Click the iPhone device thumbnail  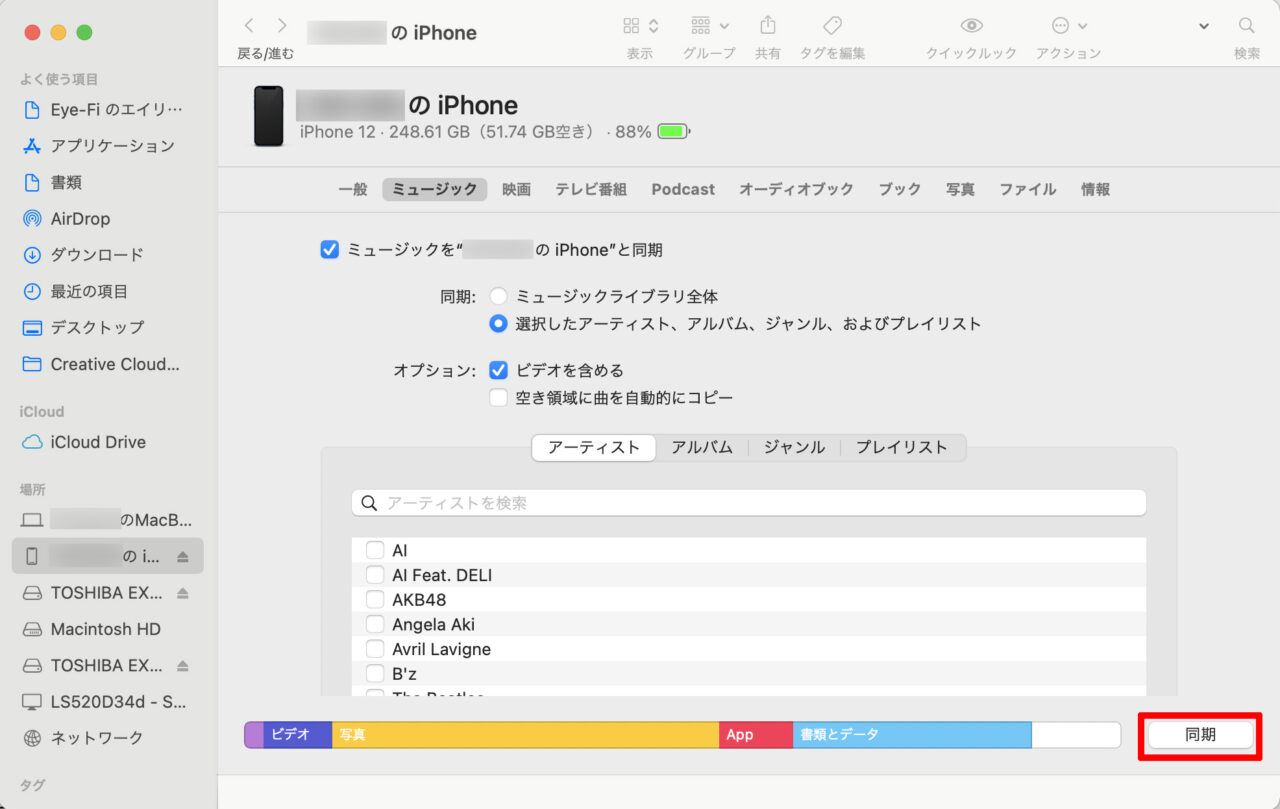268,116
